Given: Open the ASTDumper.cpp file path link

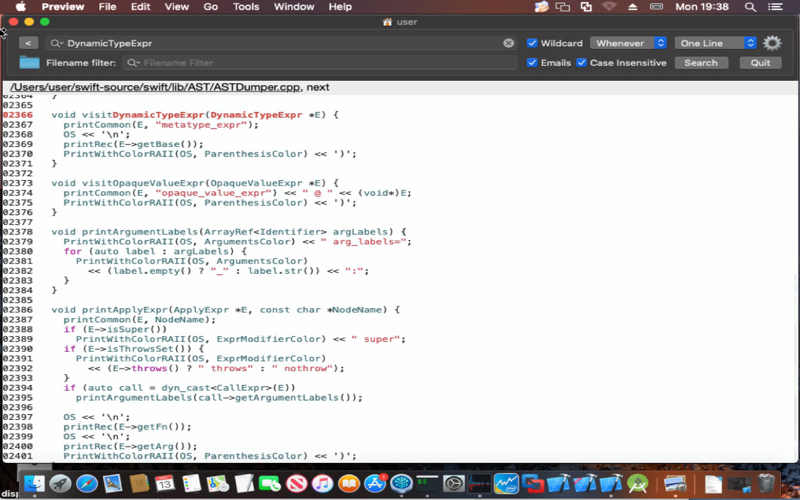Looking at the screenshot, I should [155, 87].
